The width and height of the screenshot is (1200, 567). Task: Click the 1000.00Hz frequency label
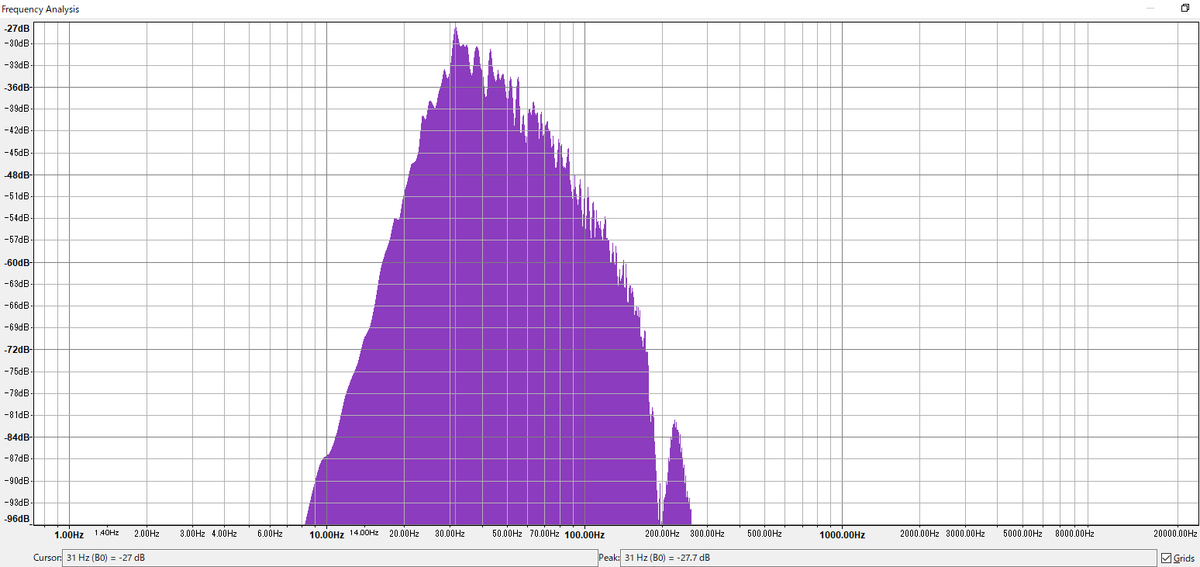pyautogui.click(x=842, y=535)
